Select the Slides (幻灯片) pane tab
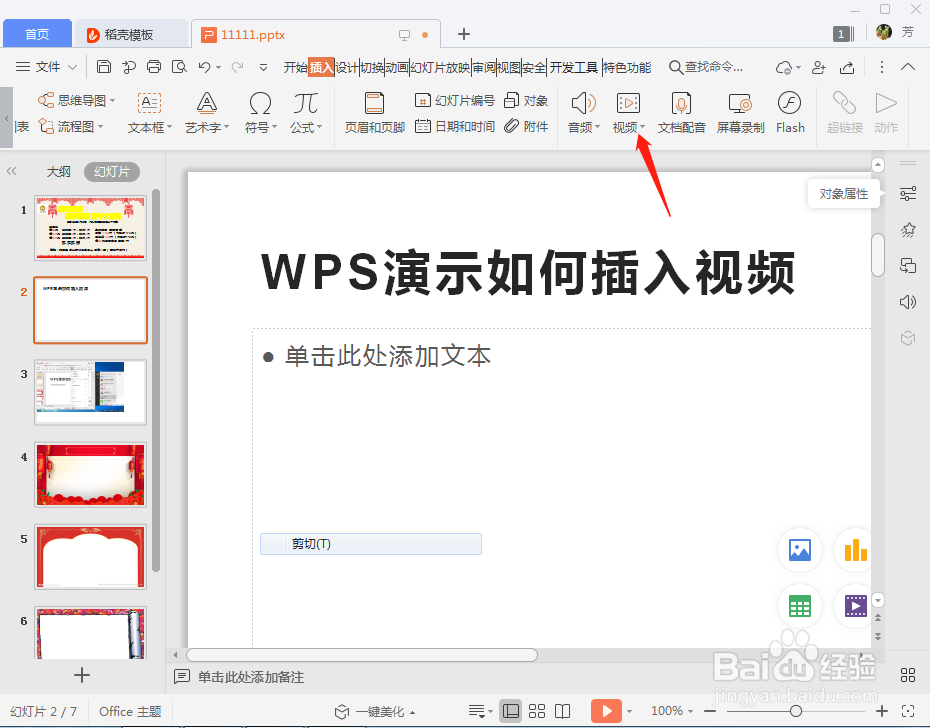 [x=112, y=171]
